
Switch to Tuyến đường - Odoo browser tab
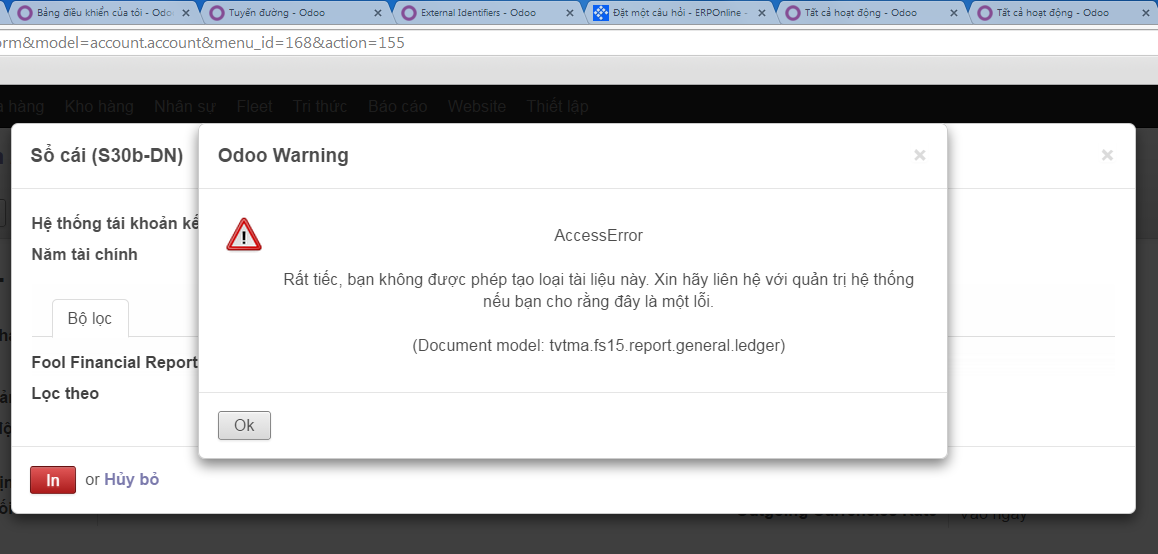click(295, 13)
